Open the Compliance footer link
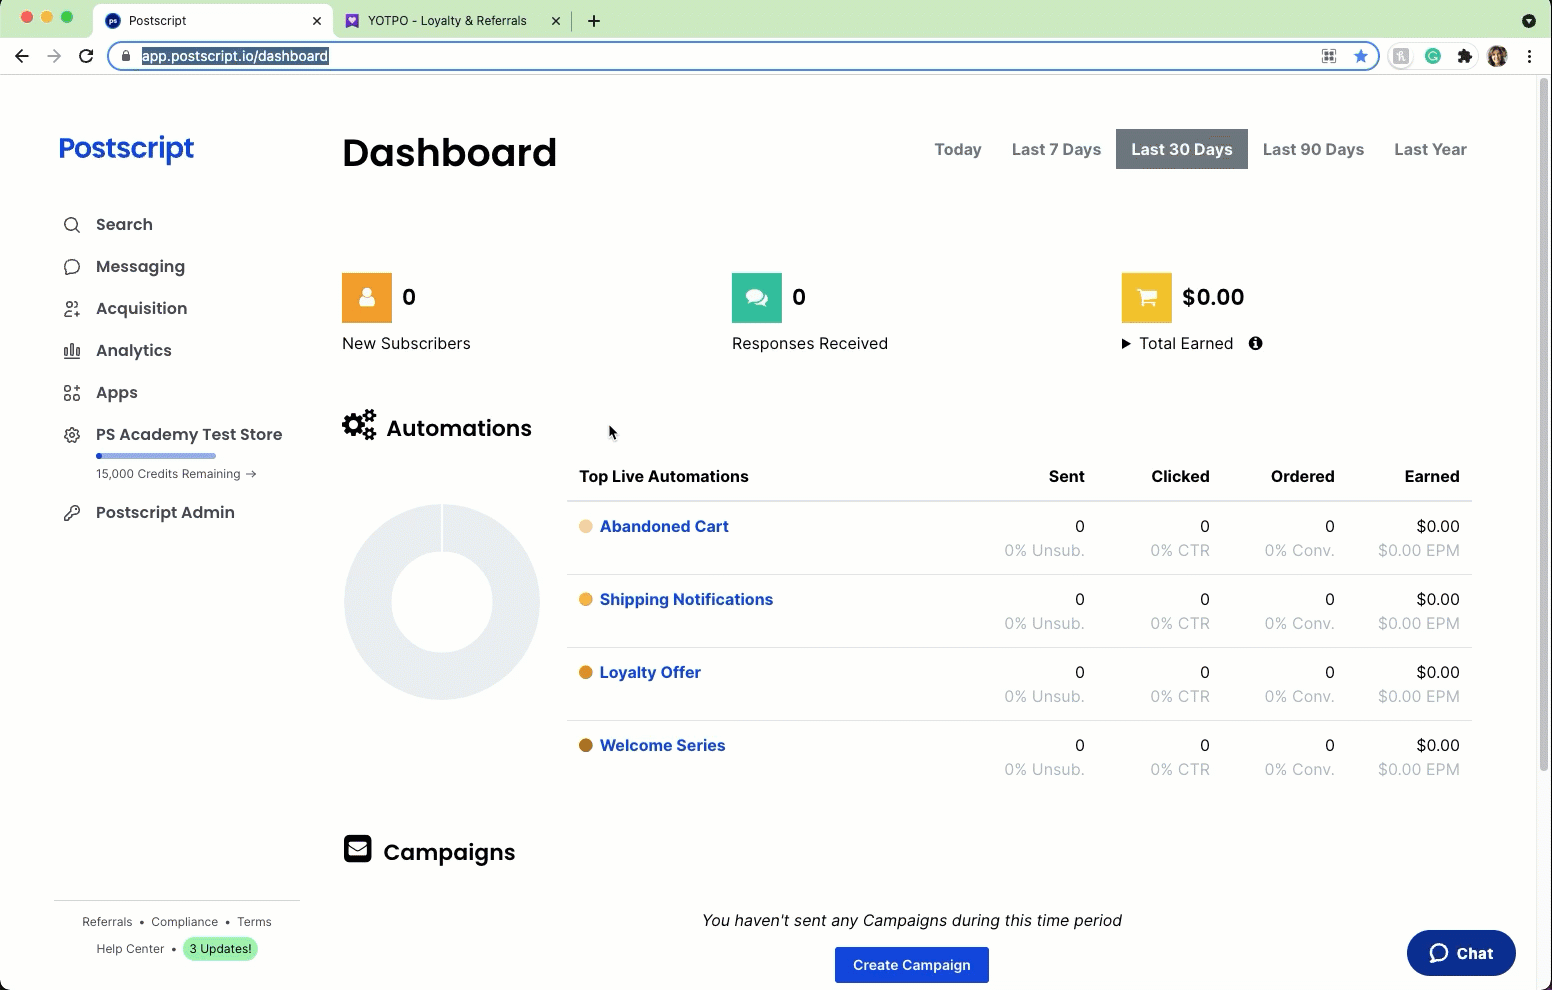 184,922
